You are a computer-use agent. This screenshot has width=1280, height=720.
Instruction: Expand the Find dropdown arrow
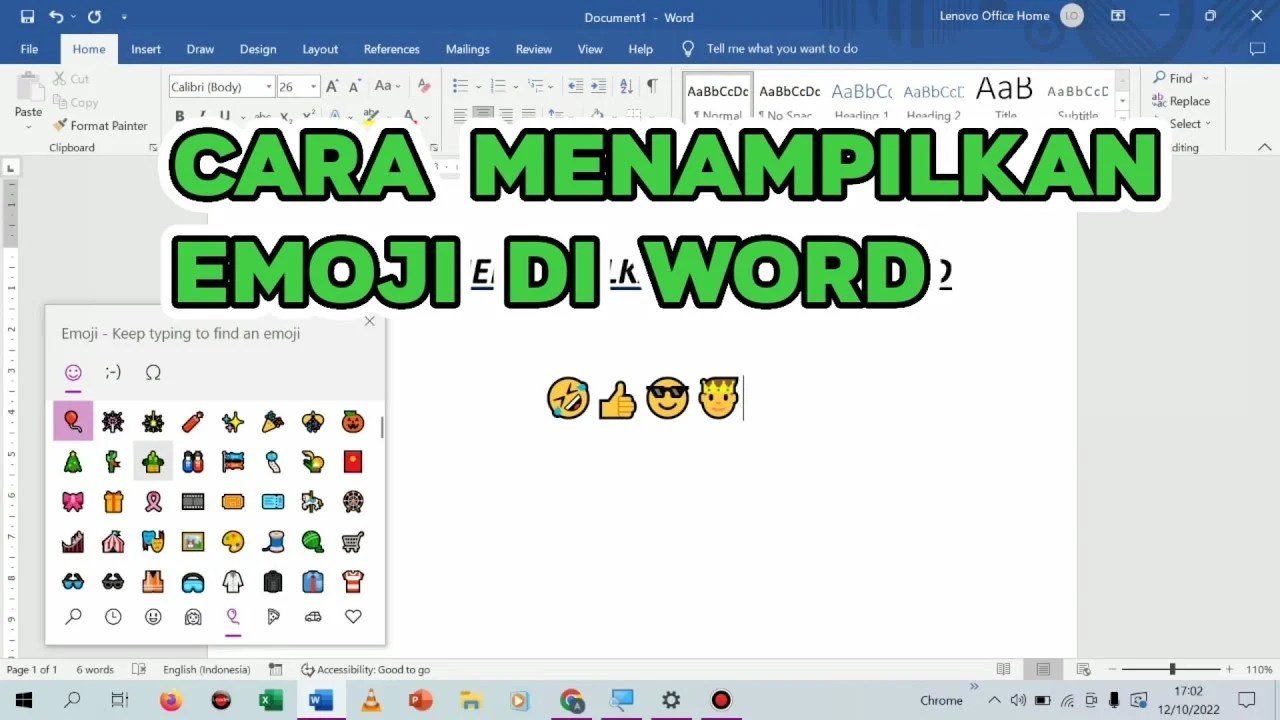1205,78
